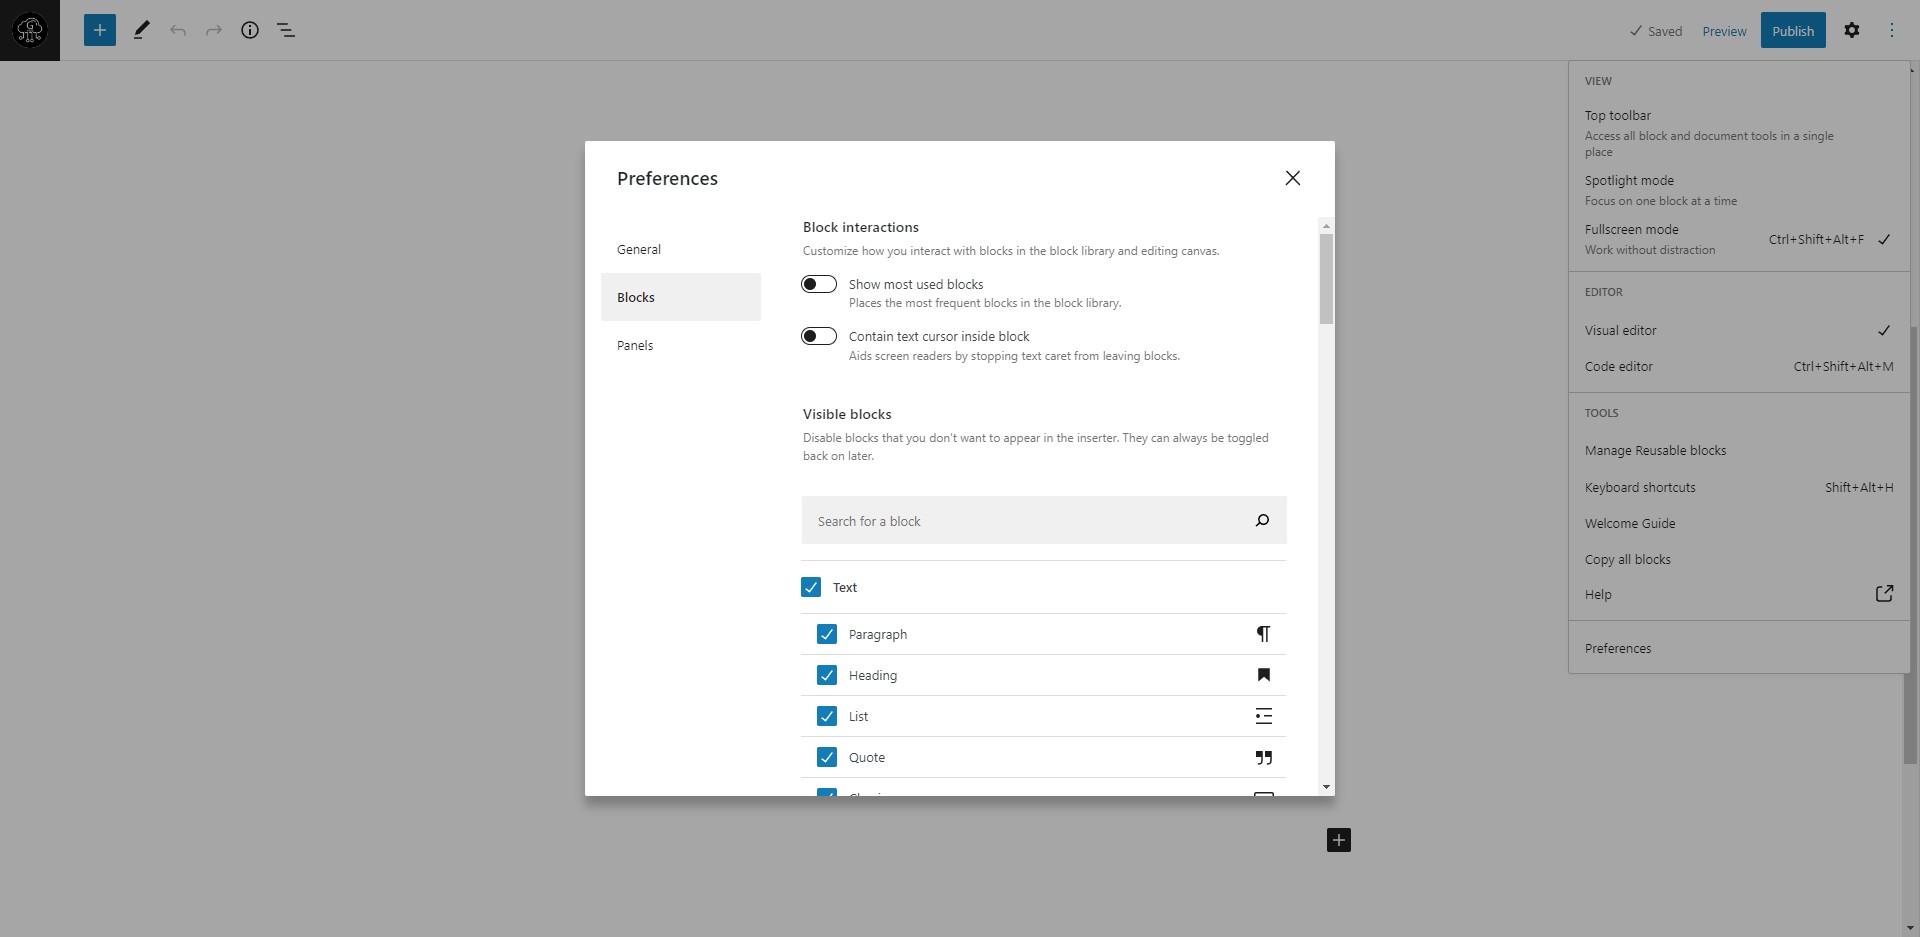This screenshot has height=937, width=1920.
Task: Open the Details information panel
Action: (x=250, y=30)
